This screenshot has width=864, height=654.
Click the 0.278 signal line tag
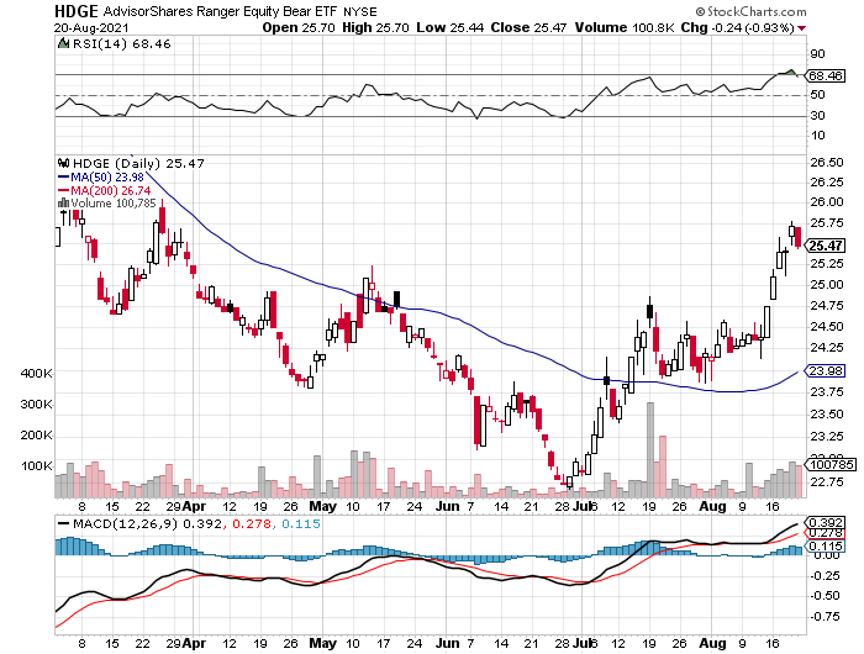pyautogui.click(x=825, y=533)
